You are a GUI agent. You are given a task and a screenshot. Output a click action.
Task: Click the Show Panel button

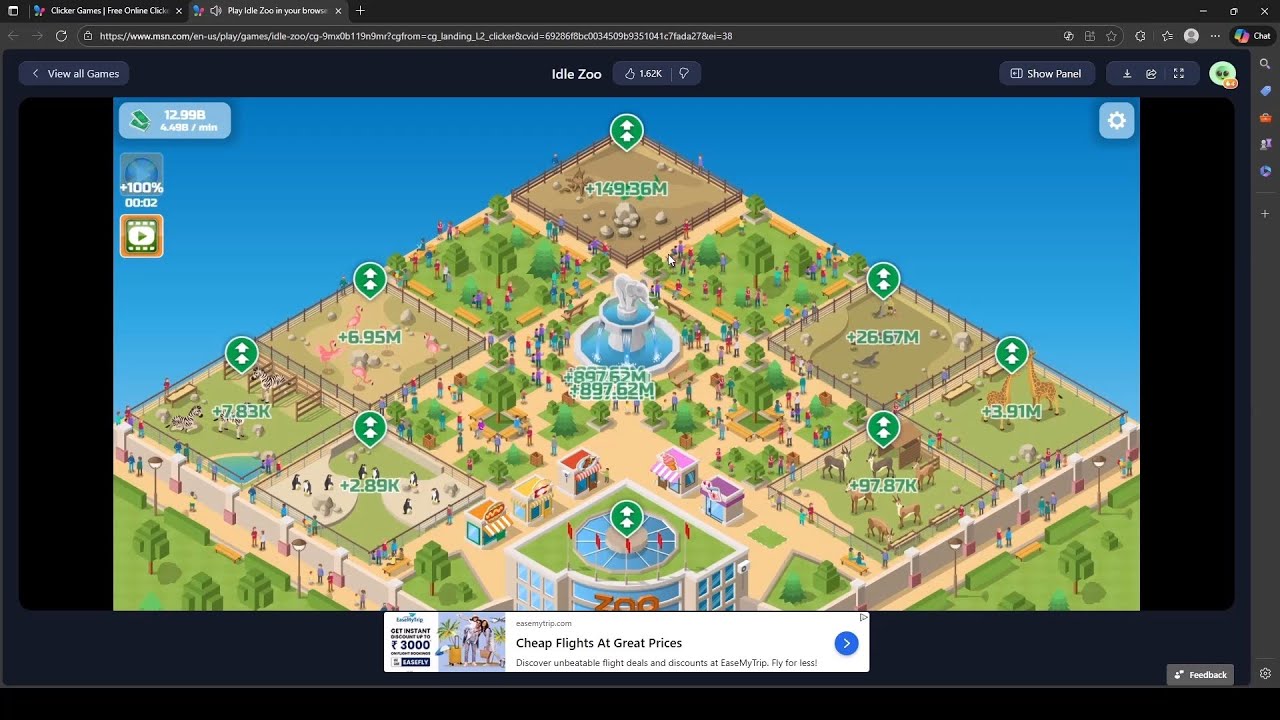click(x=1046, y=73)
